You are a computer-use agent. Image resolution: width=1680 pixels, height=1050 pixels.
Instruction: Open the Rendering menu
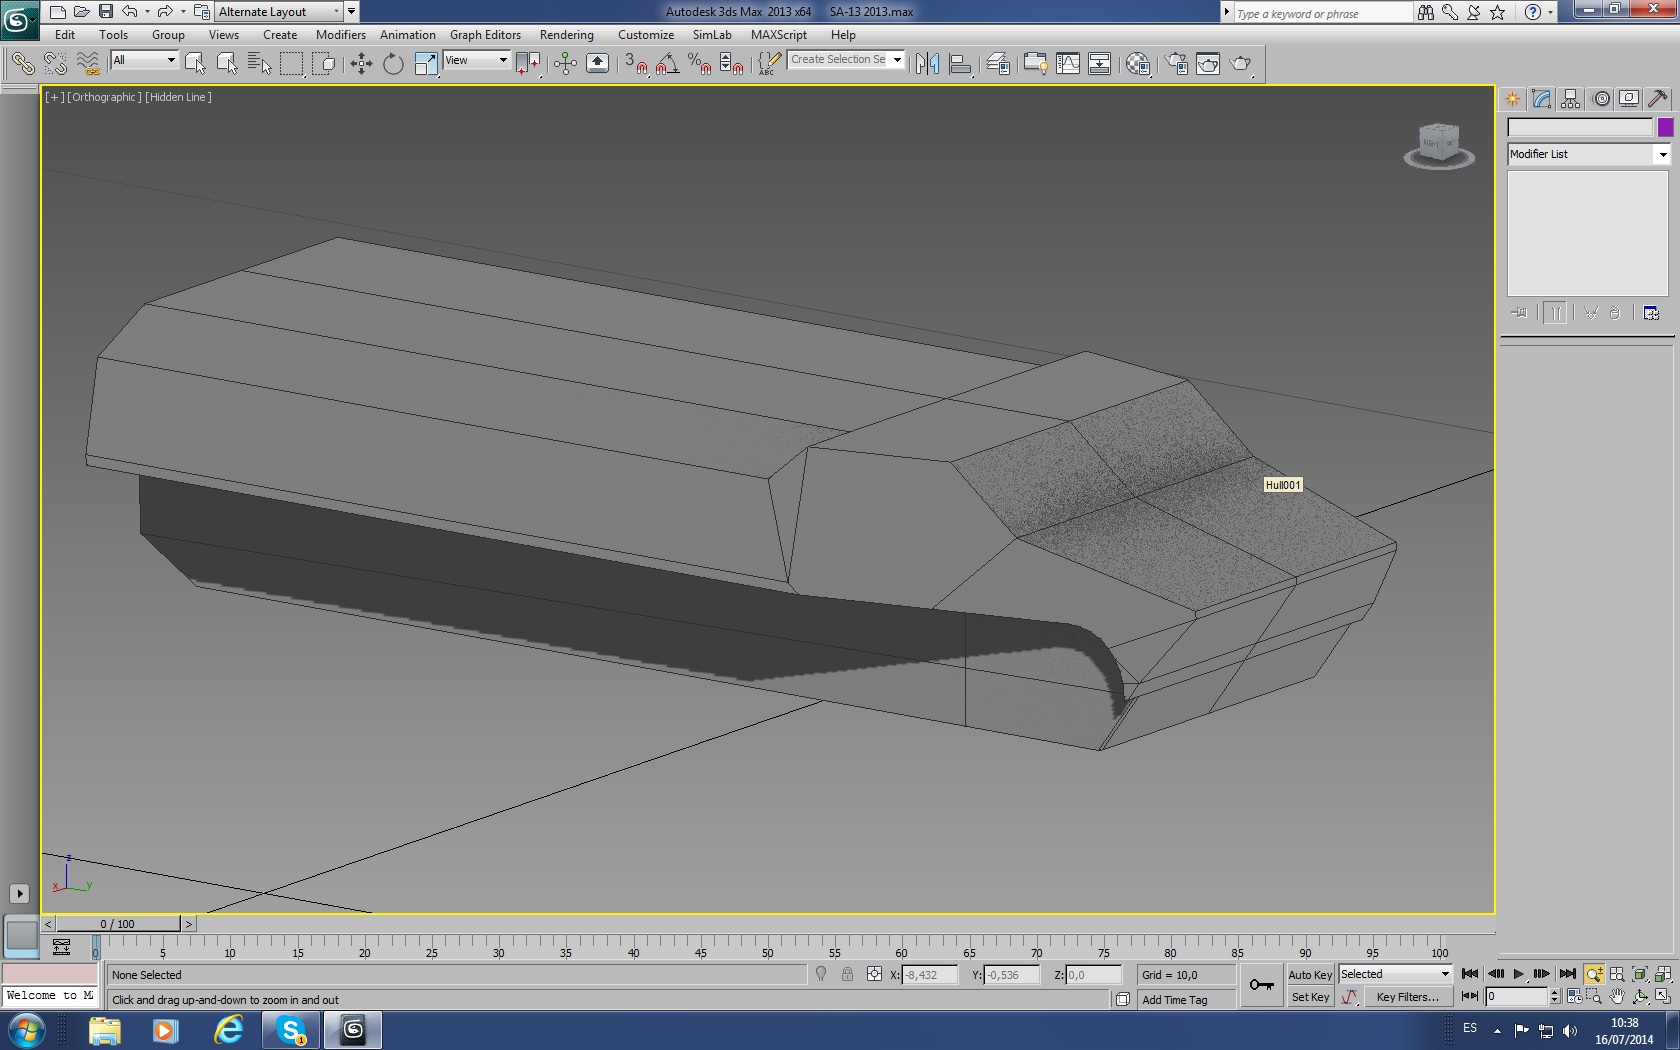tap(566, 35)
